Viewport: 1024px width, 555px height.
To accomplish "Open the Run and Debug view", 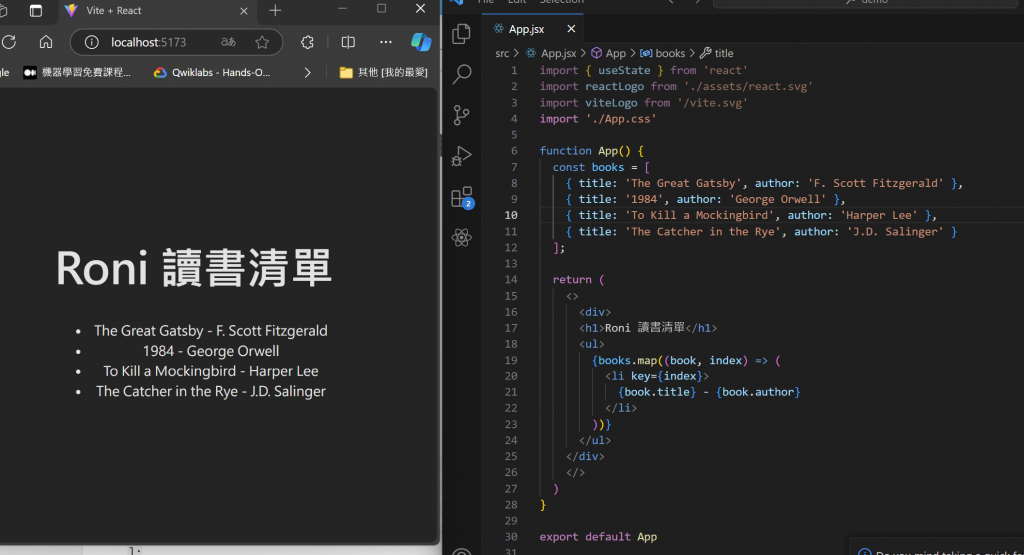I will pos(462,156).
